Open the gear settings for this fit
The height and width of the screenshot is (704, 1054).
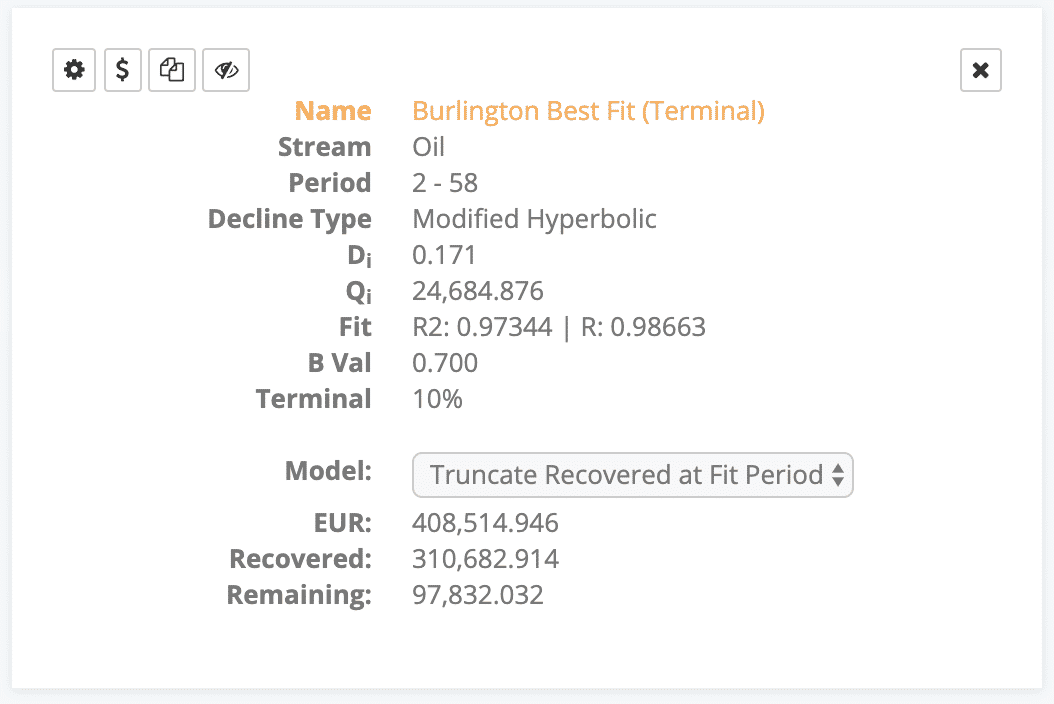74,70
